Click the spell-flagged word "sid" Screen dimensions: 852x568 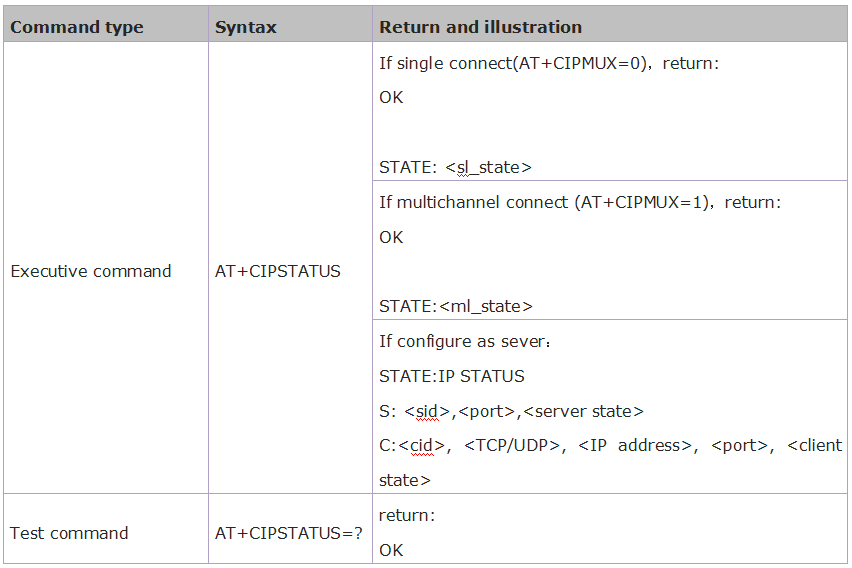427,411
